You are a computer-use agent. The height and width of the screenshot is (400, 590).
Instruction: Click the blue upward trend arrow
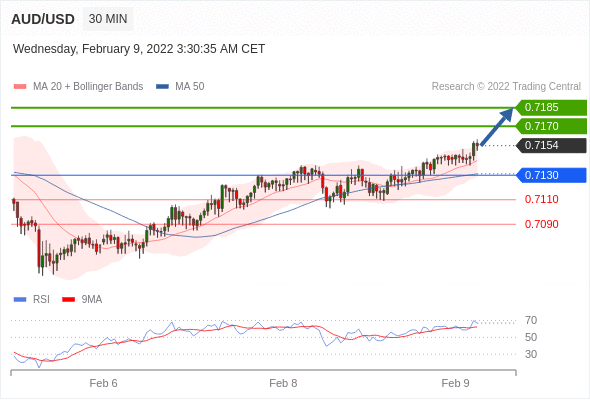pos(497,126)
